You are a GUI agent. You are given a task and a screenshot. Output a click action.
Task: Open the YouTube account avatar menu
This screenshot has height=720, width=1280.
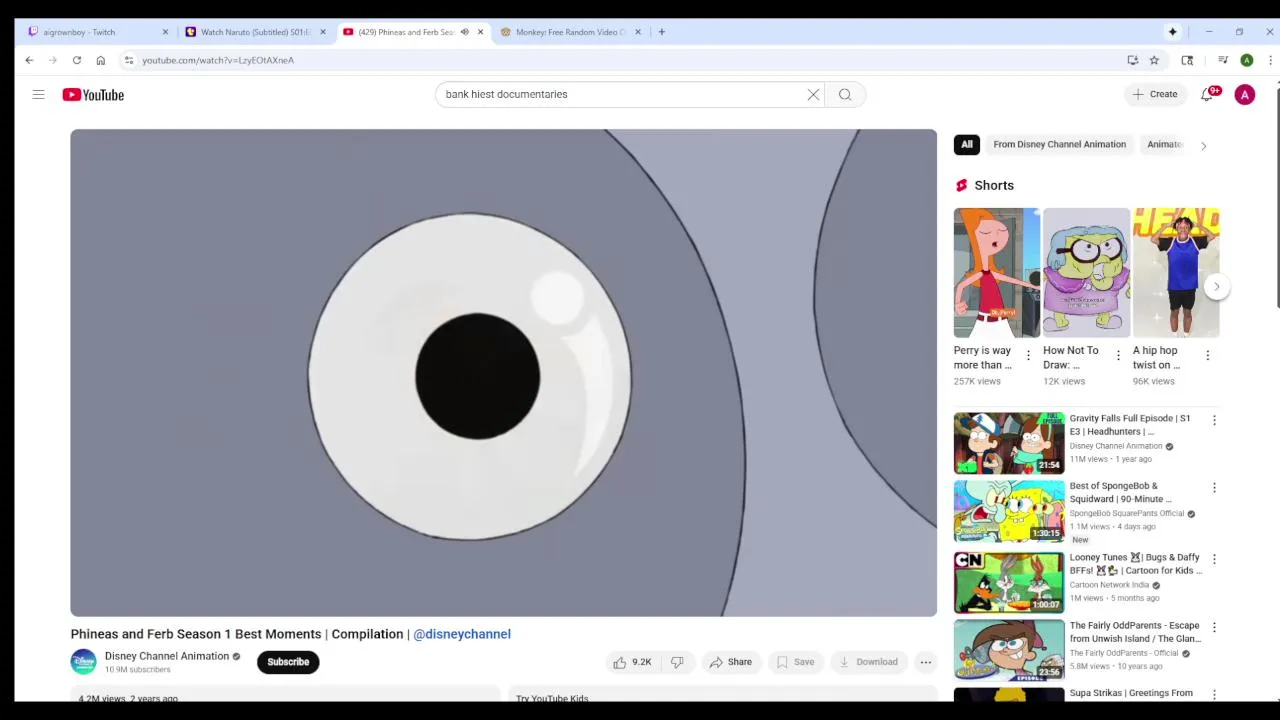coord(1245,95)
